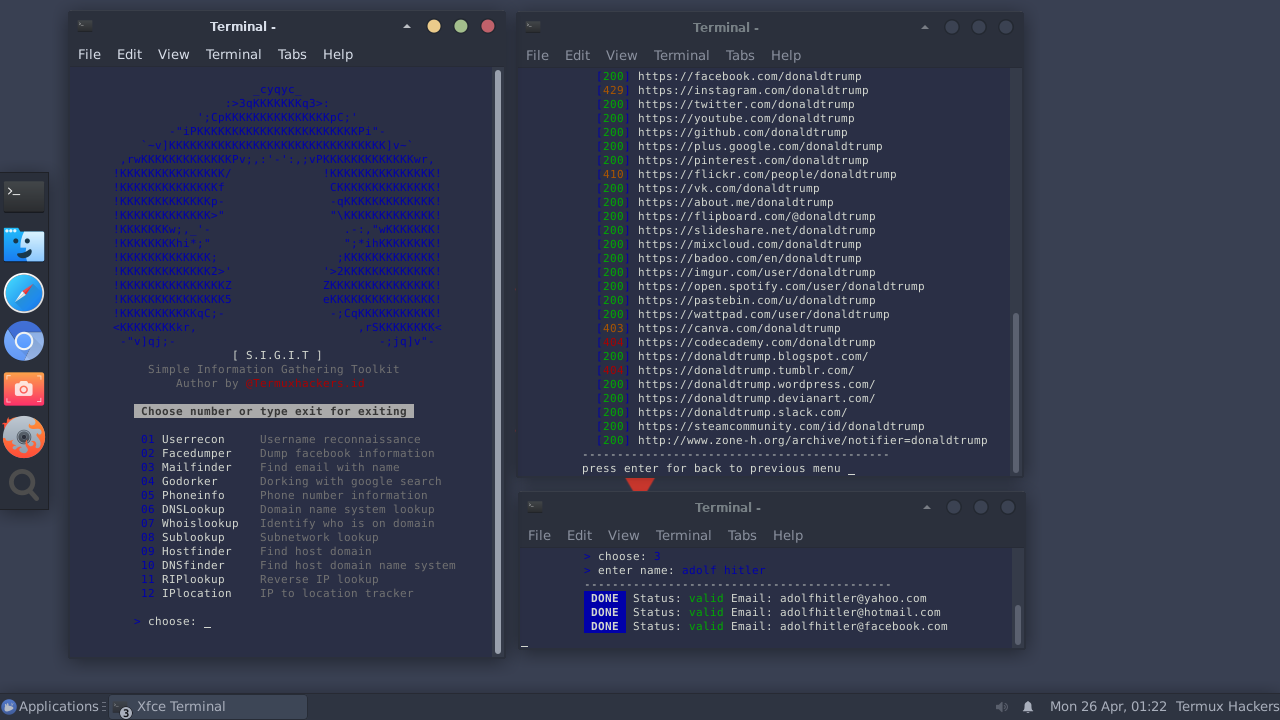
Task: Launch the Chromium browser from the dock
Action: (24, 341)
